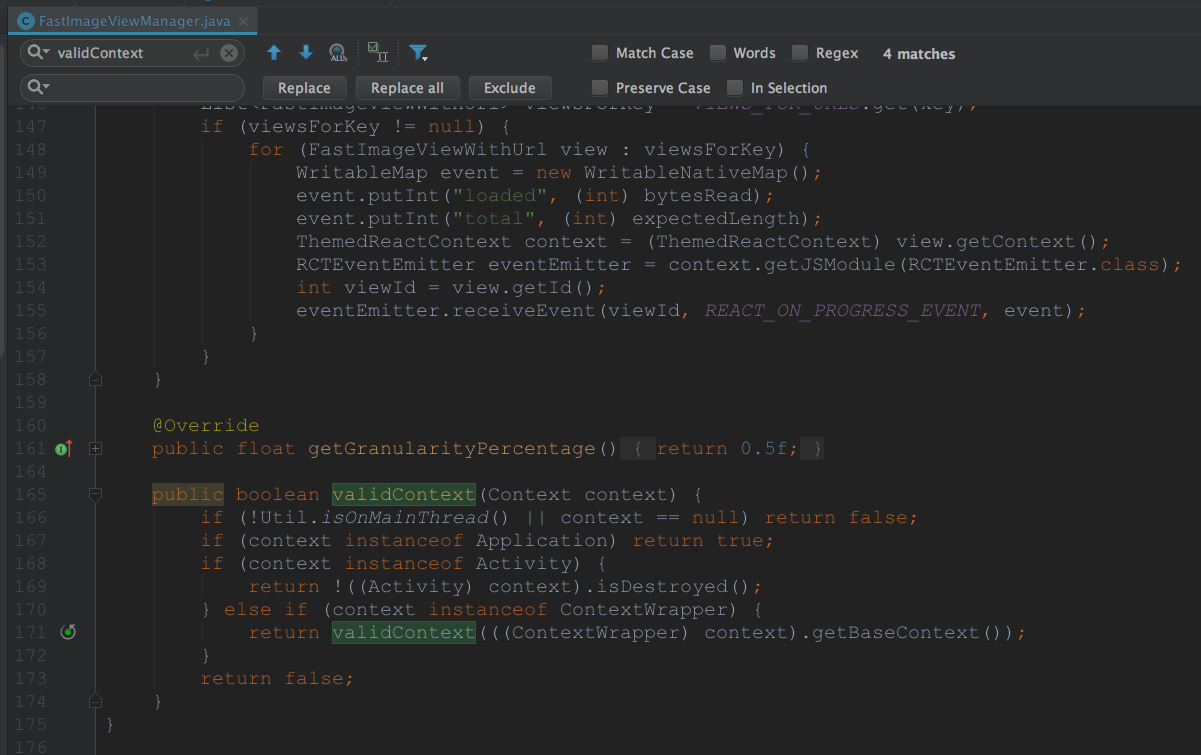
Task: Click the add selection for occurrences icon
Action: pos(378,52)
